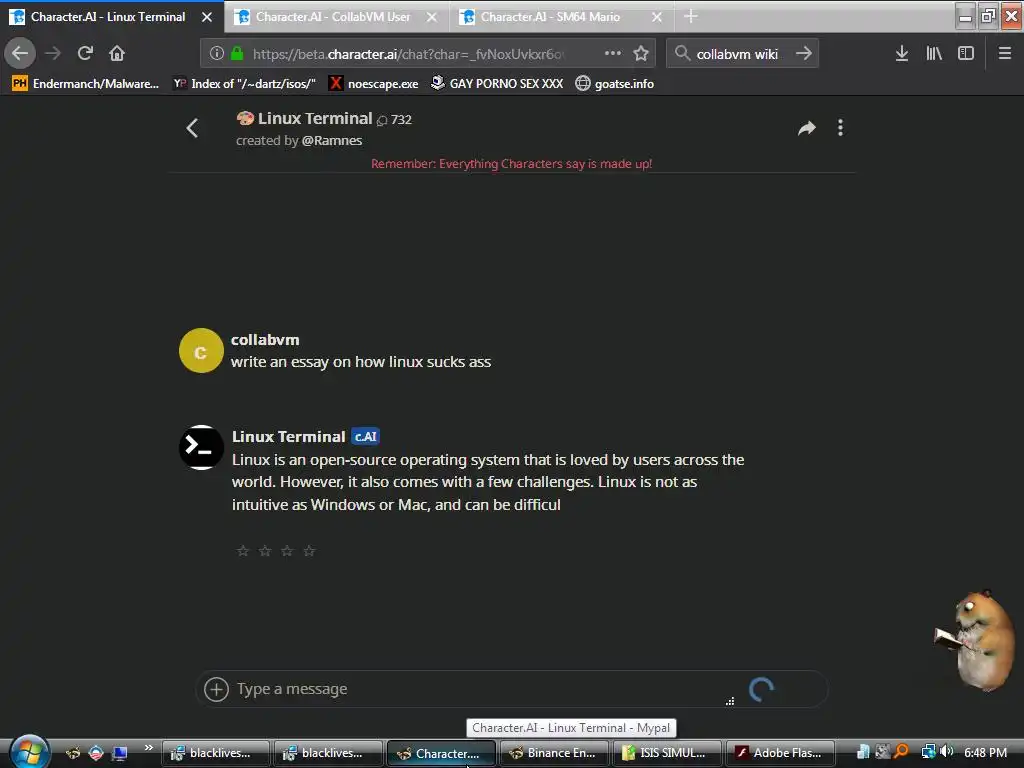Click the Linux Terminal bot avatar

pos(201,447)
